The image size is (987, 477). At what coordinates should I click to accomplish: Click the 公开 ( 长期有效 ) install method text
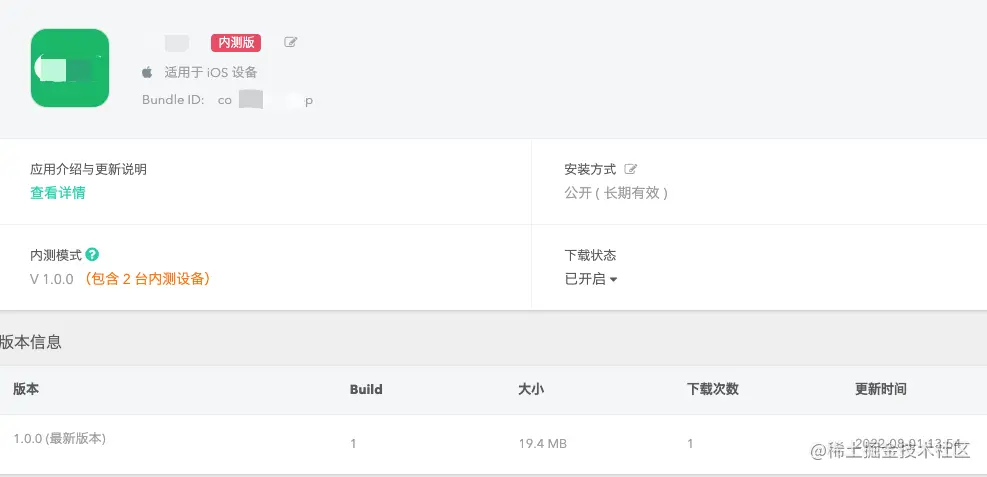pos(615,193)
